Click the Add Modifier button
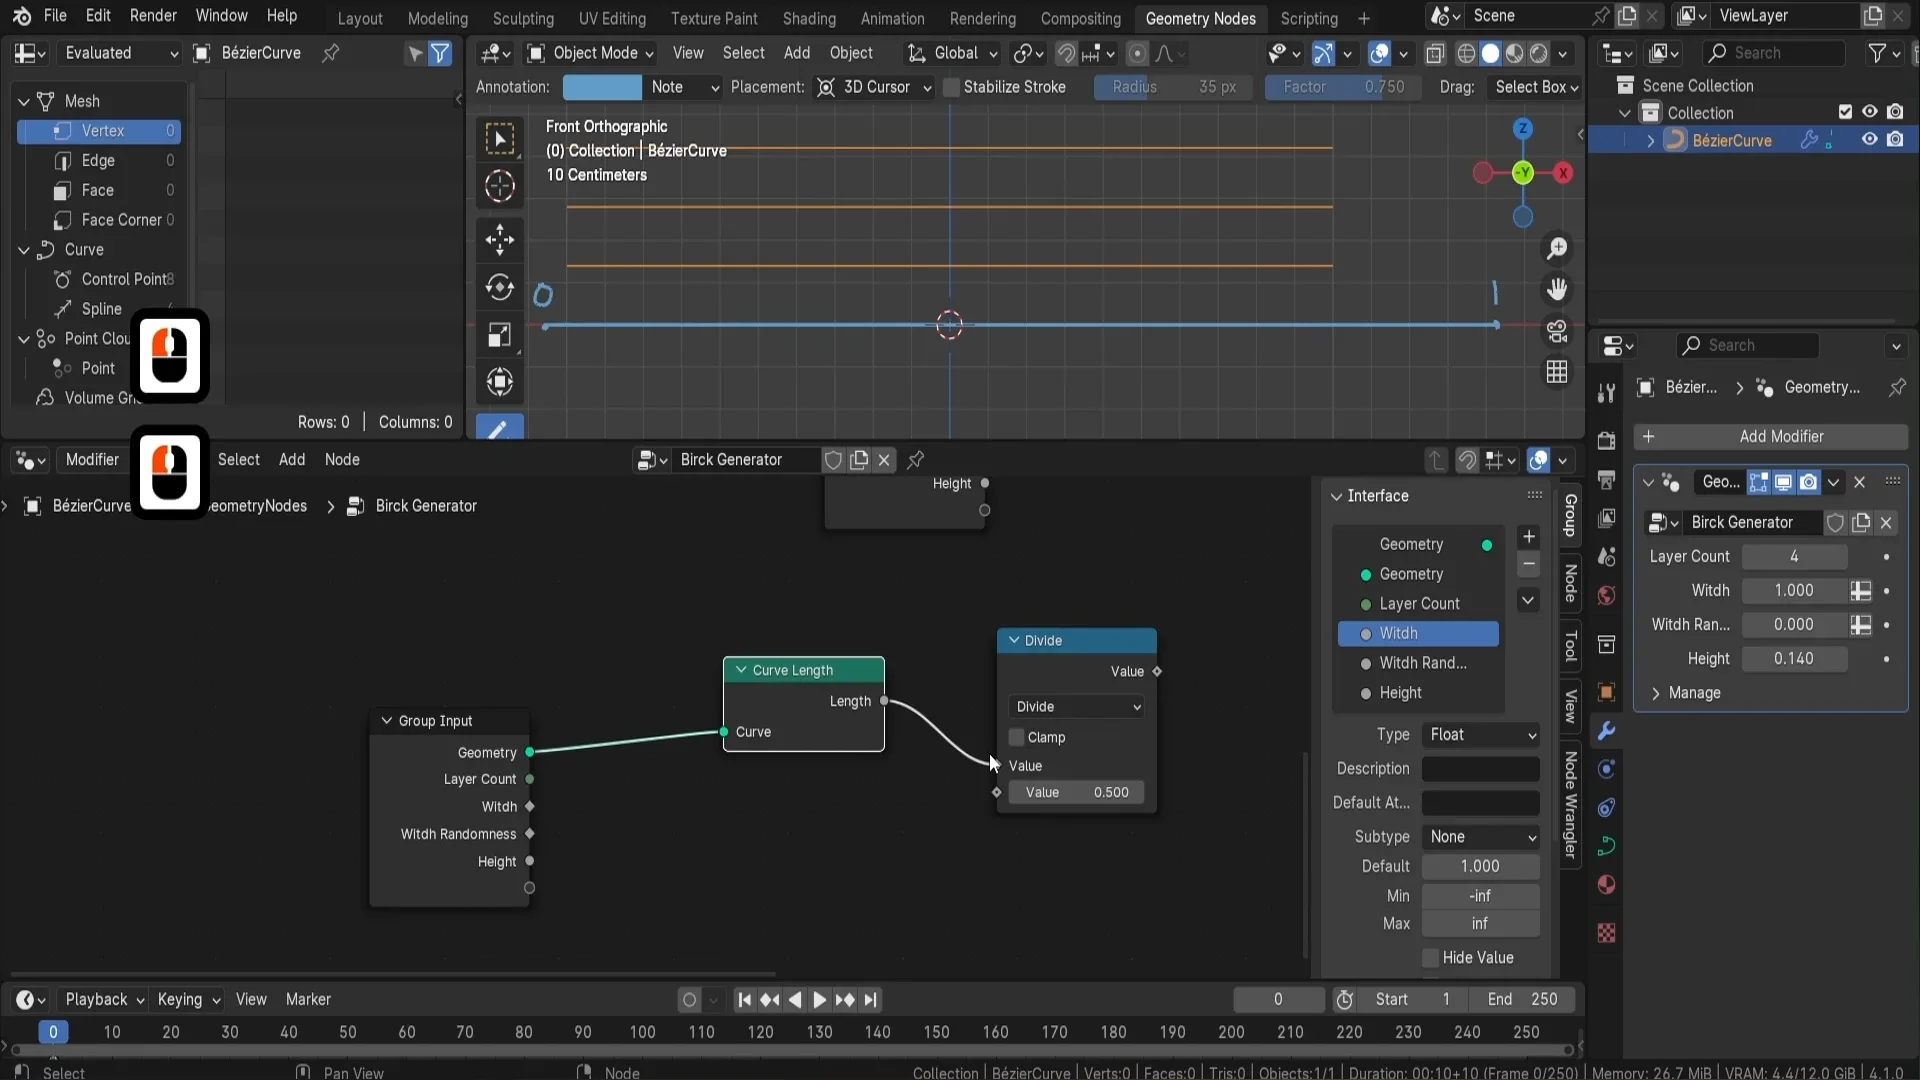1920x1080 pixels. tap(1770, 437)
